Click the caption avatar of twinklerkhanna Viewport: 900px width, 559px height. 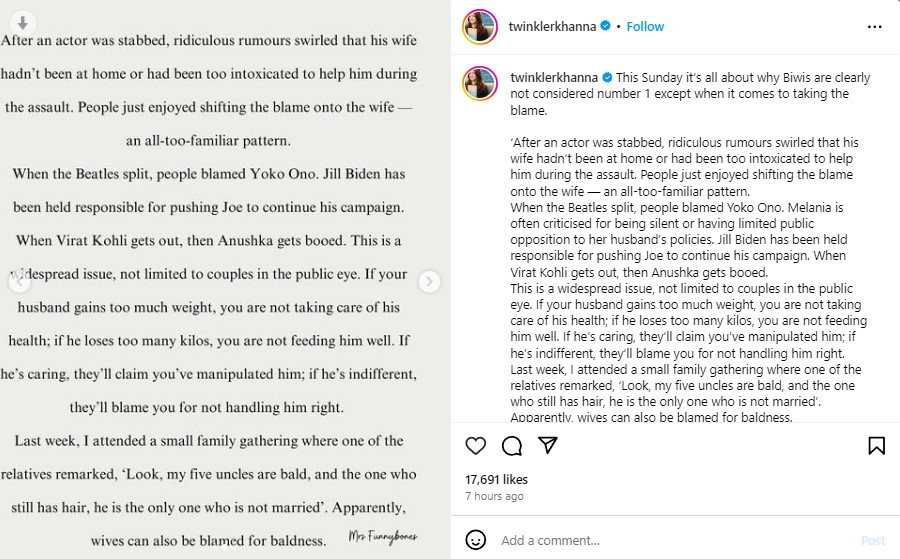[480, 84]
